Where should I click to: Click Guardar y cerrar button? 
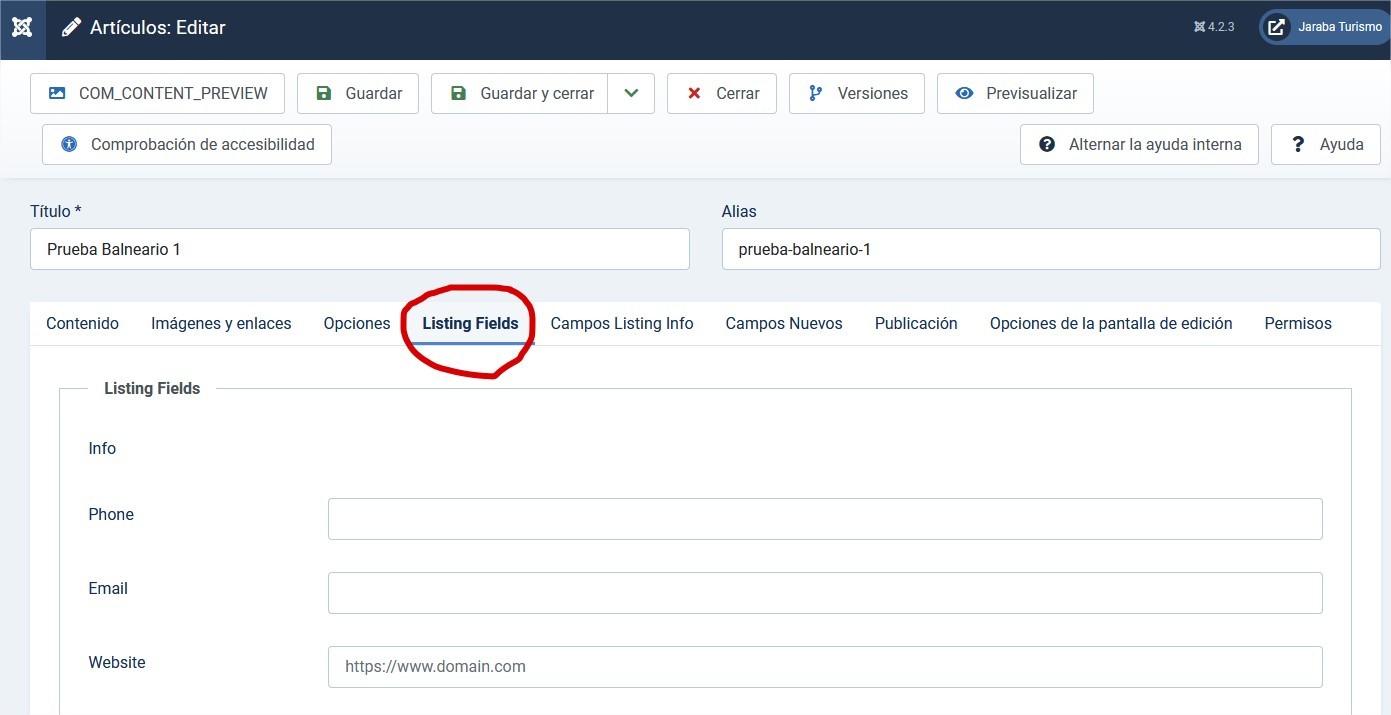point(520,93)
